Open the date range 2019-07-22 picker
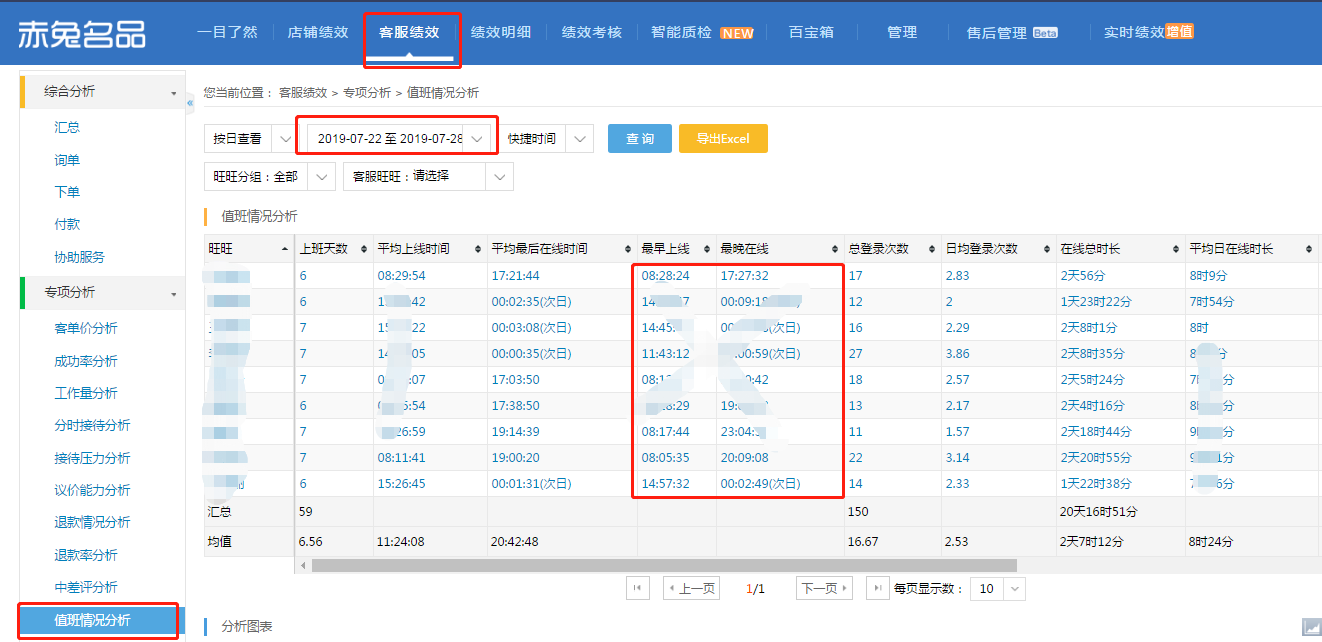Screen dimensions: 1322x642 [x=397, y=139]
